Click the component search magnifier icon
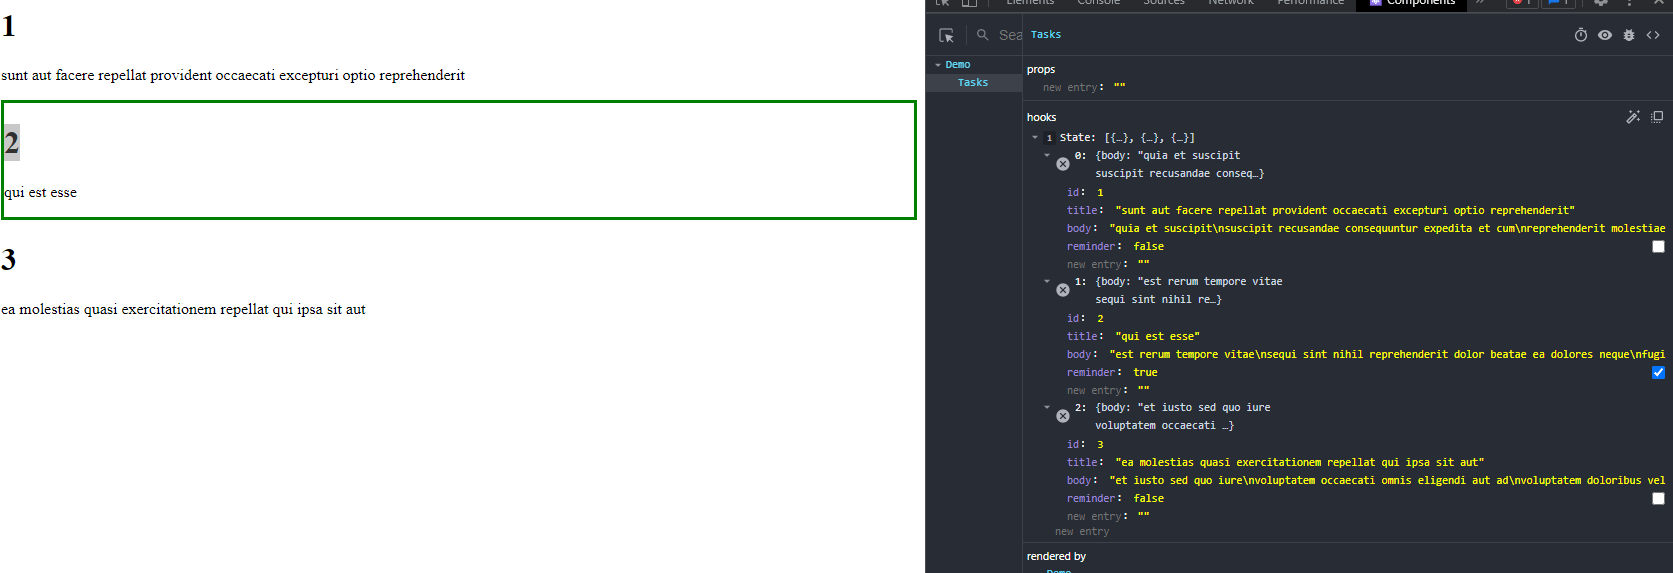Viewport: 1673px width, 573px height. pos(983,35)
